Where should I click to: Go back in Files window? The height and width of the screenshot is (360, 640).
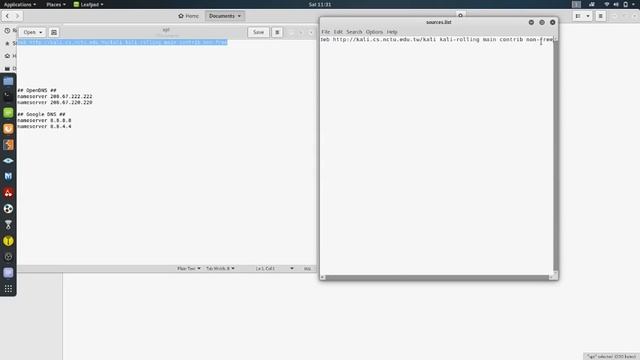click(x=7, y=16)
